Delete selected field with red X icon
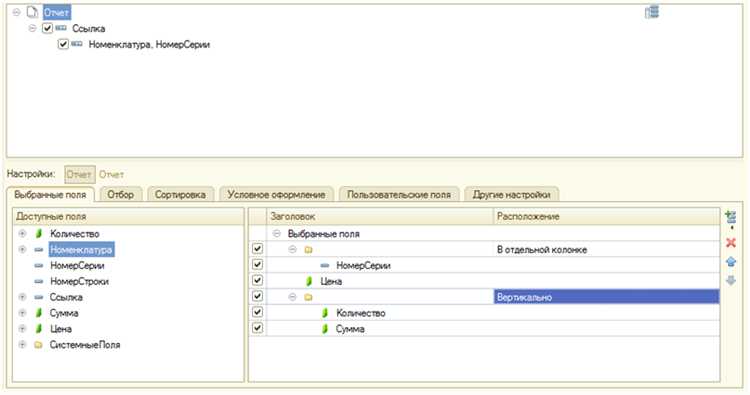This screenshot has width=750, height=395. [x=730, y=242]
